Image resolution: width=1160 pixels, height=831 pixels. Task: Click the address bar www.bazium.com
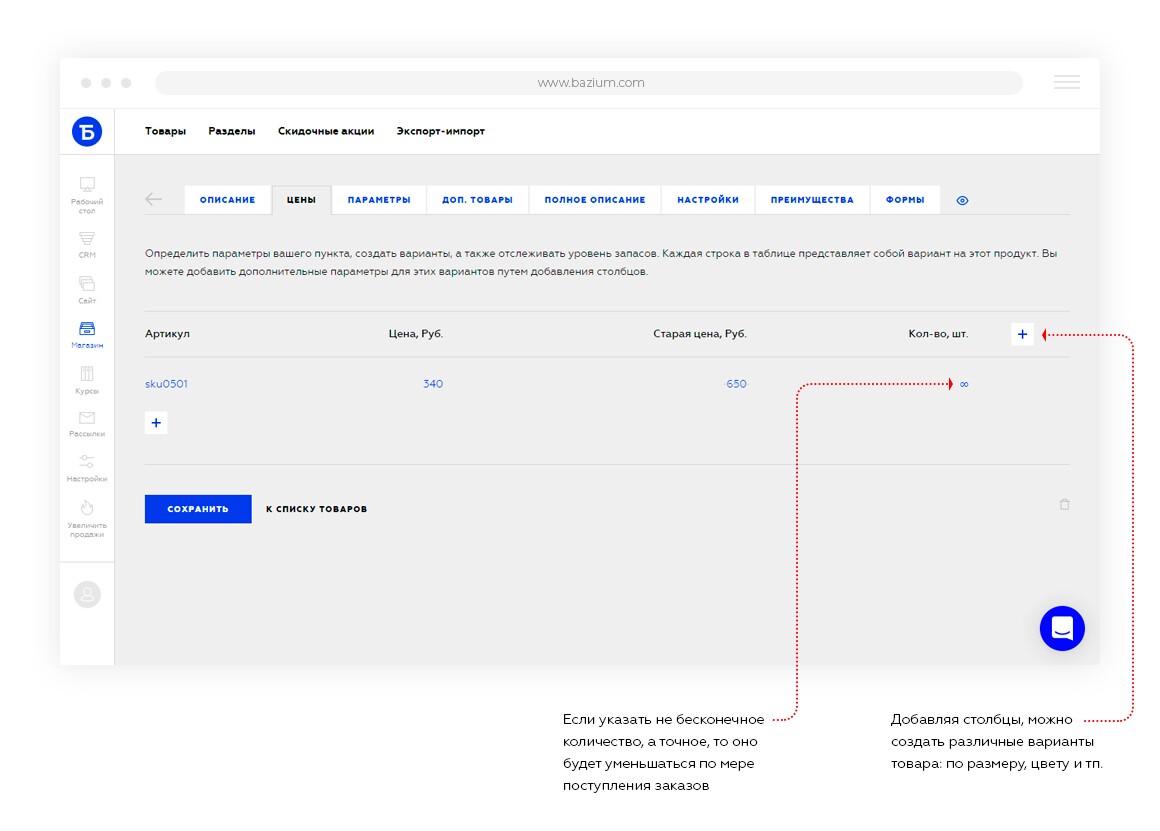pos(589,83)
